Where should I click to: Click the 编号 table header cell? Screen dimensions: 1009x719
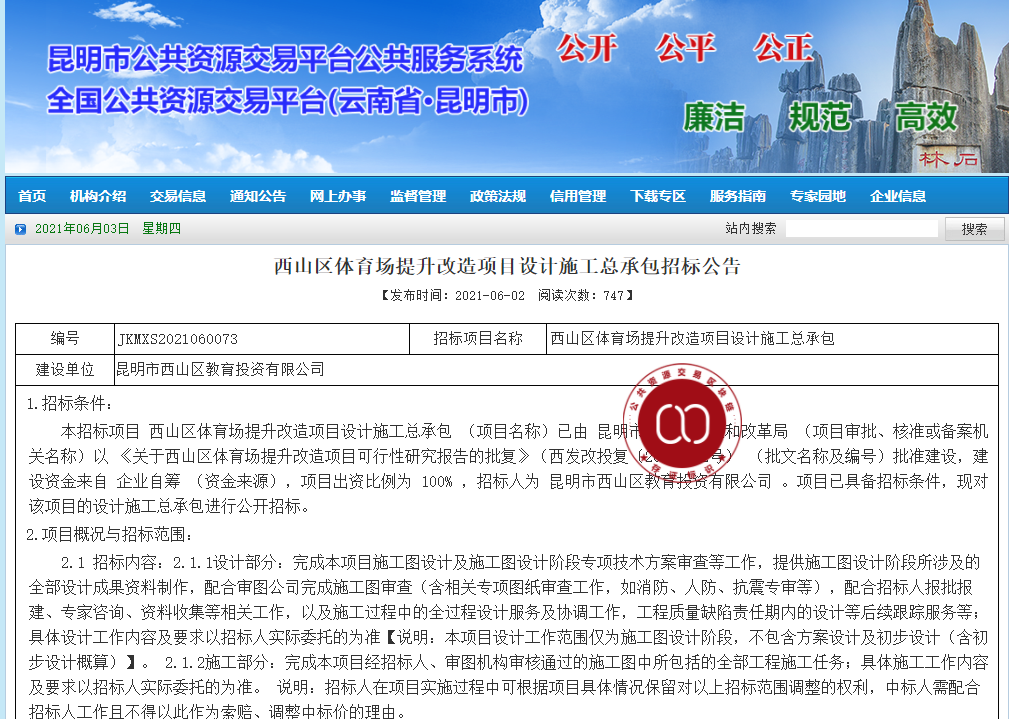click(65, 339)
